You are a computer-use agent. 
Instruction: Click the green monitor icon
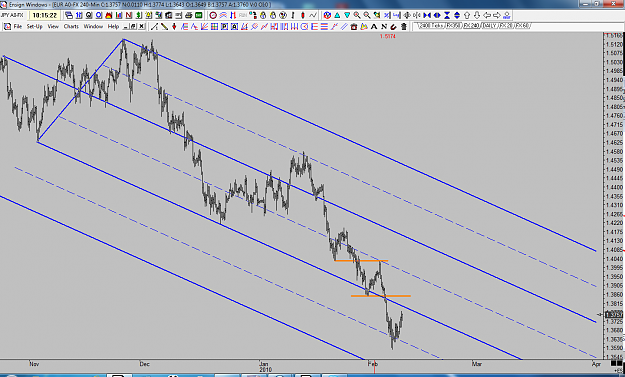(x=199, y=15)
